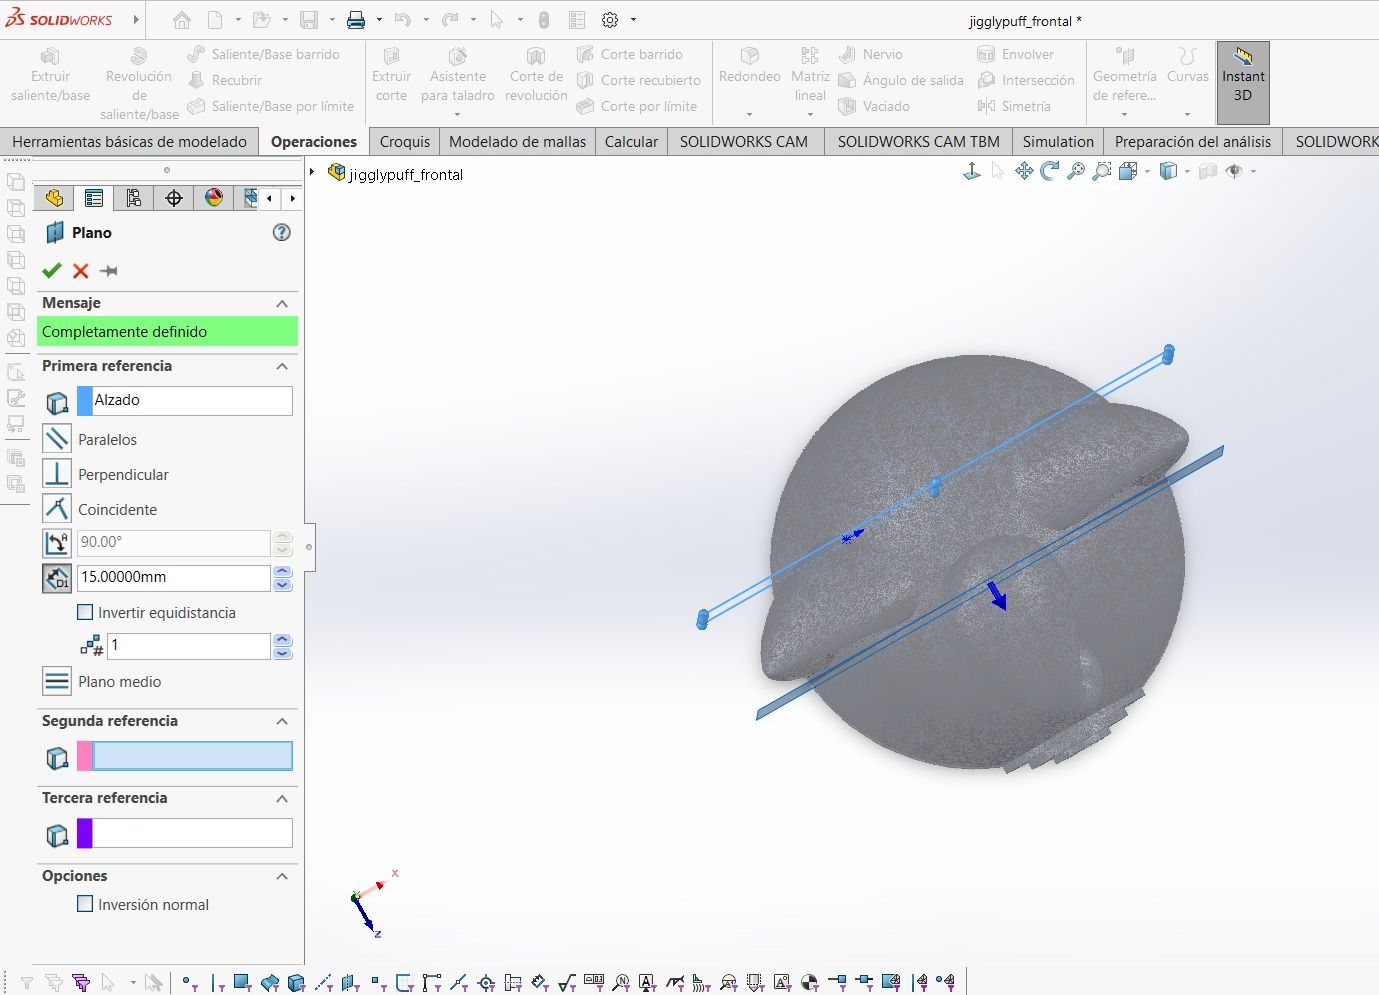Screen dimensions: 1379x995
Task: Open the Redondeo dropdown arrow
Action: pyautogui.click(x=749, y=114)
